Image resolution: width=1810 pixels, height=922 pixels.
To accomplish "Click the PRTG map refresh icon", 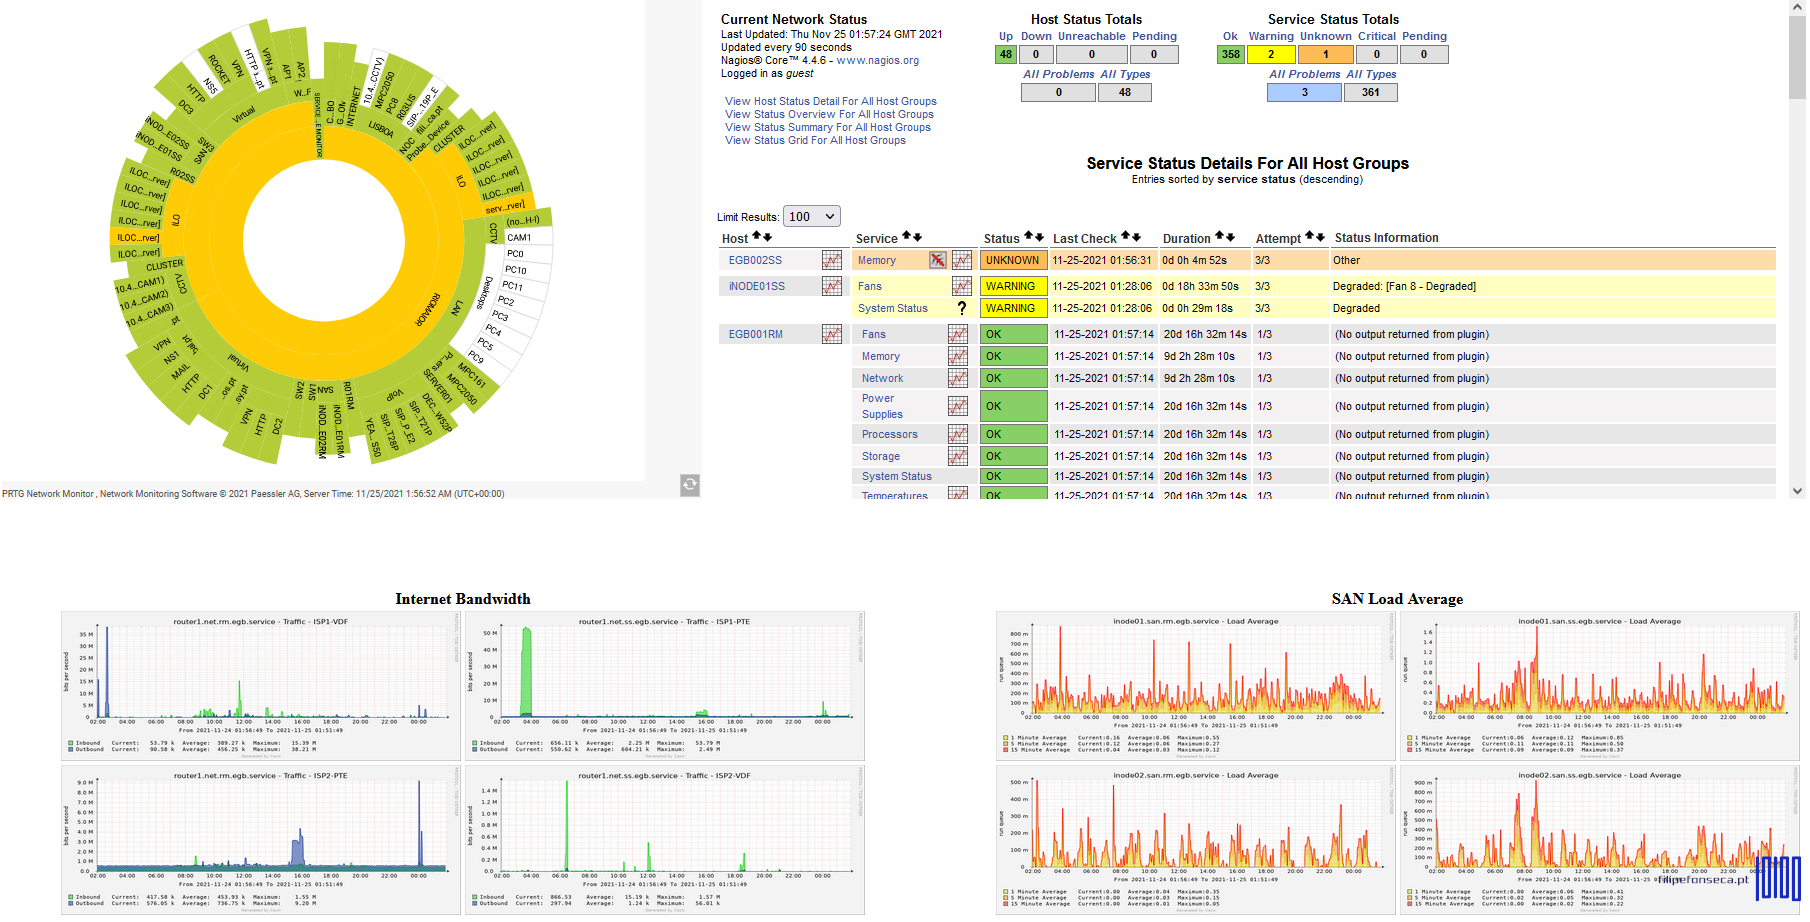I will 690,485.
